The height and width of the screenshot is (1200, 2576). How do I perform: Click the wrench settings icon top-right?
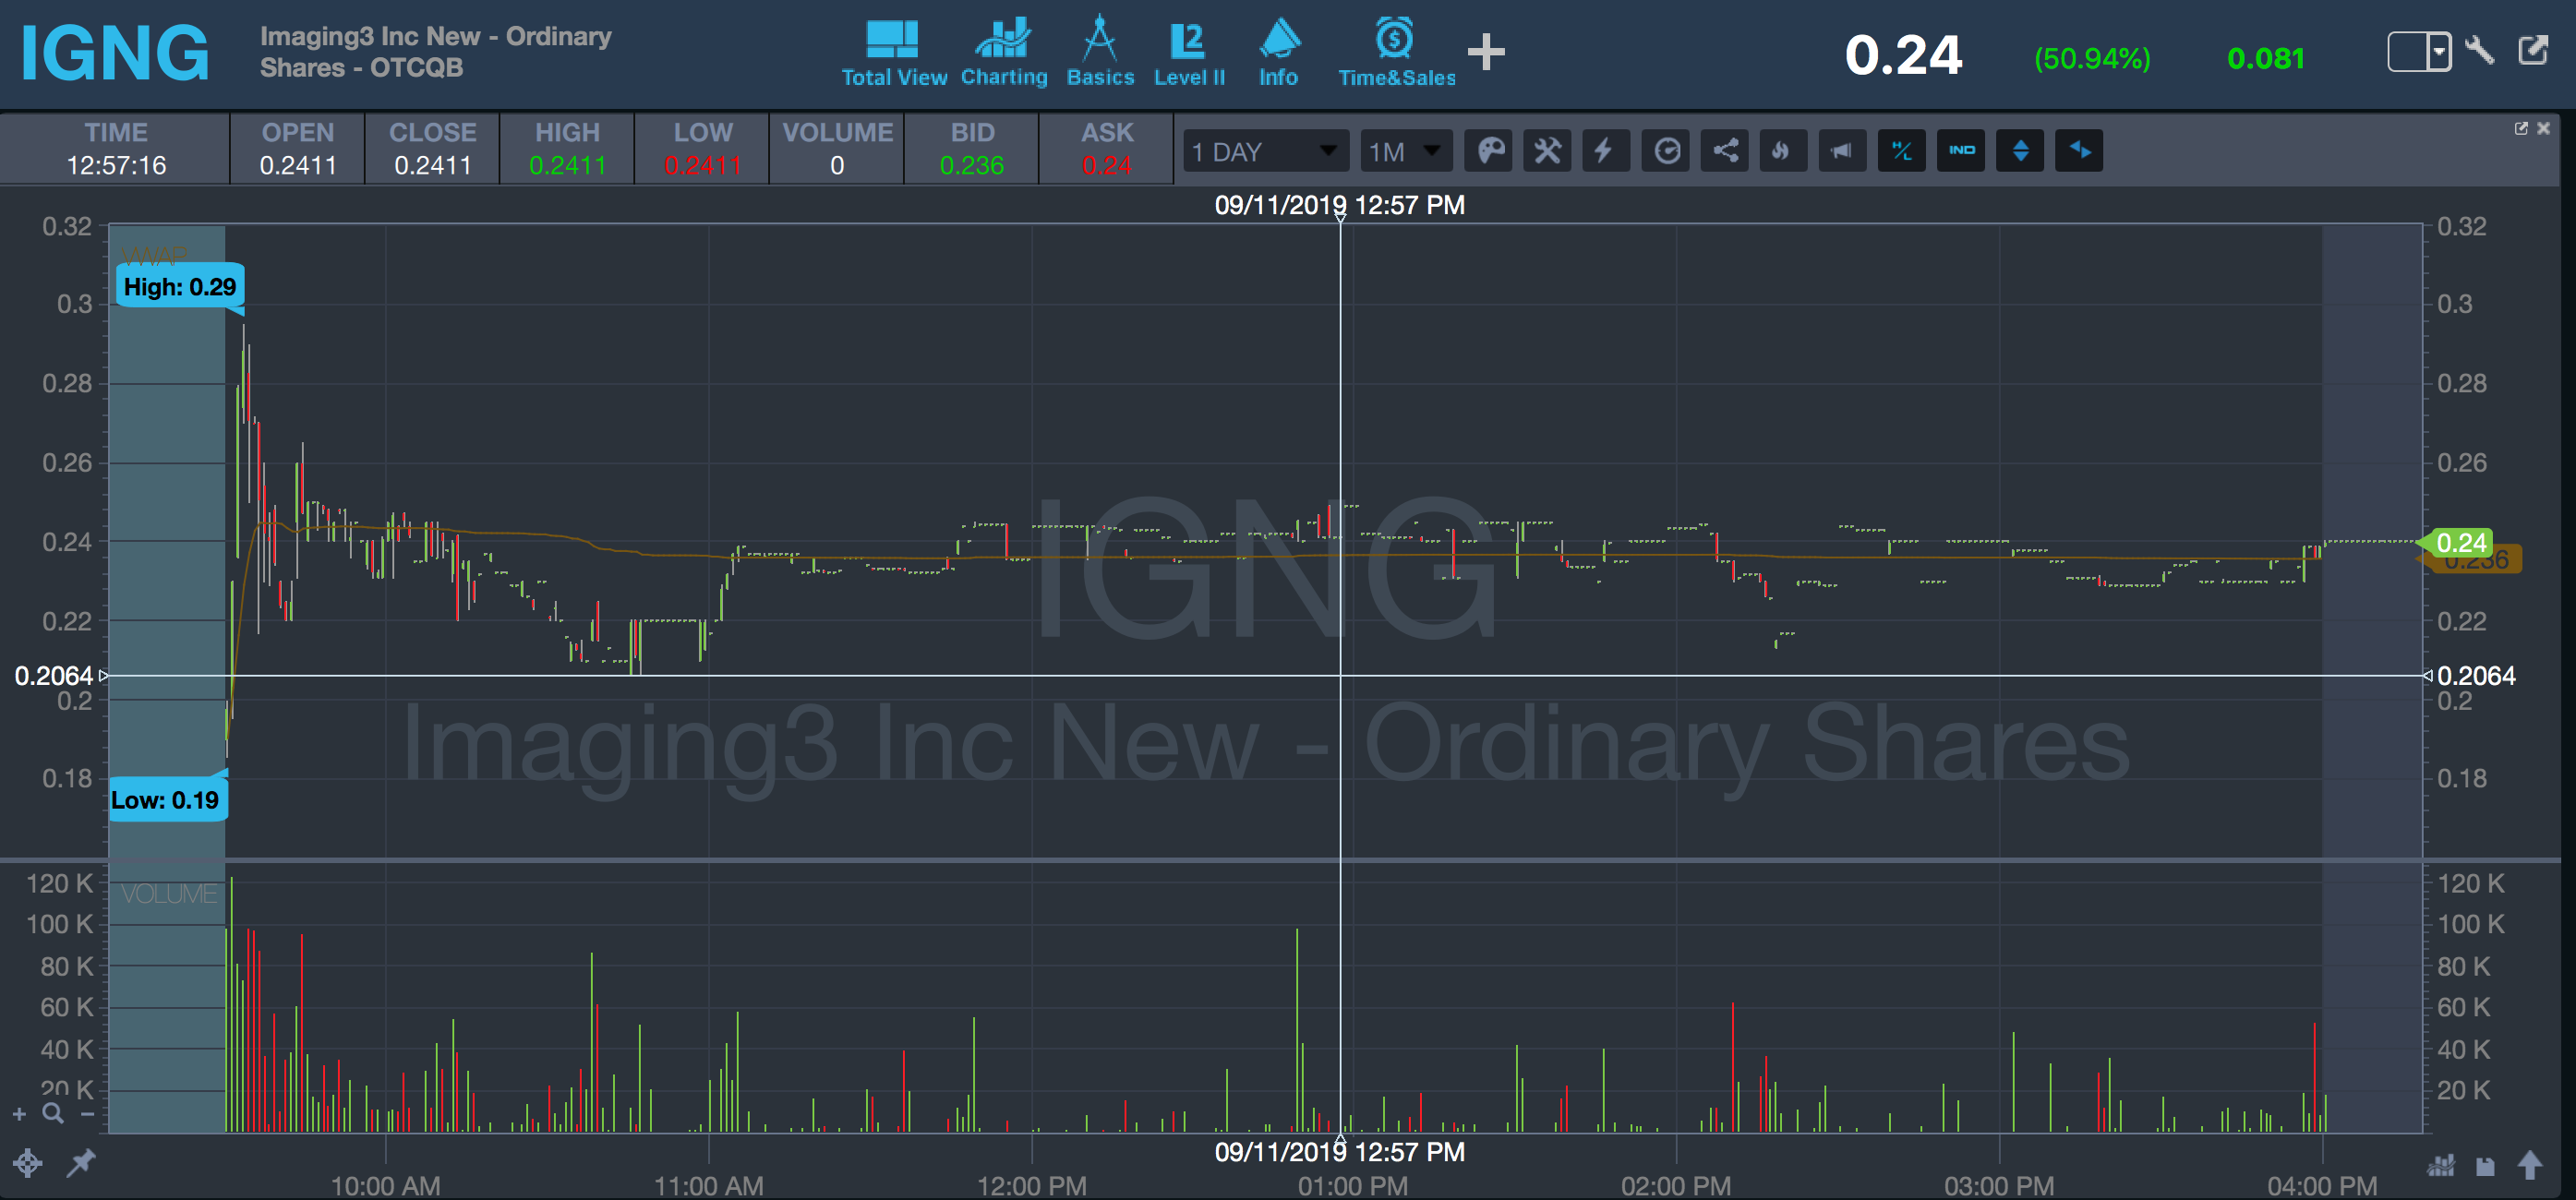tap(2479, 50)
